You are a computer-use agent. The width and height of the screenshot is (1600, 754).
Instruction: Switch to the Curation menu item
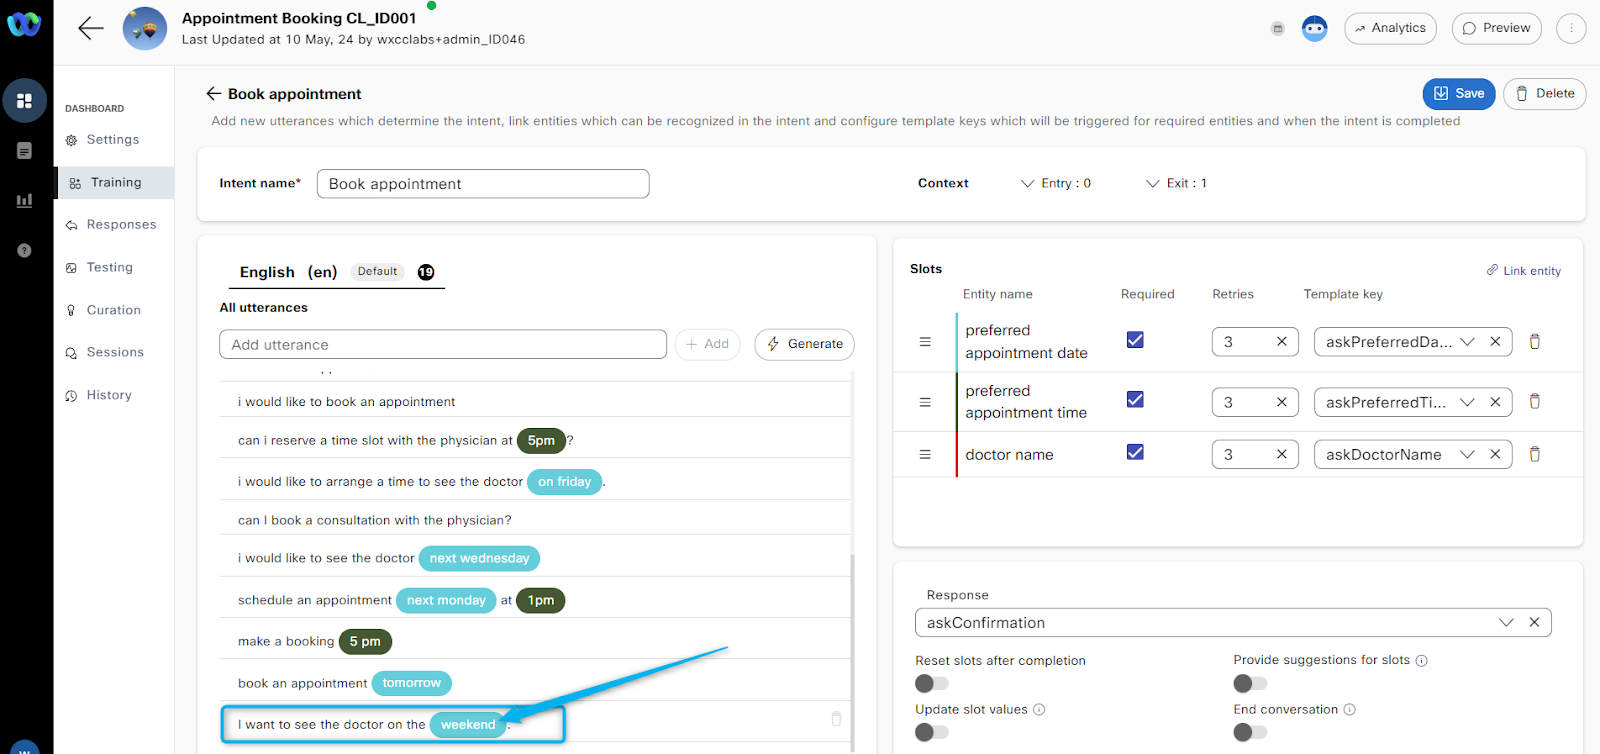pyautogui.click(x=113, y=310)
